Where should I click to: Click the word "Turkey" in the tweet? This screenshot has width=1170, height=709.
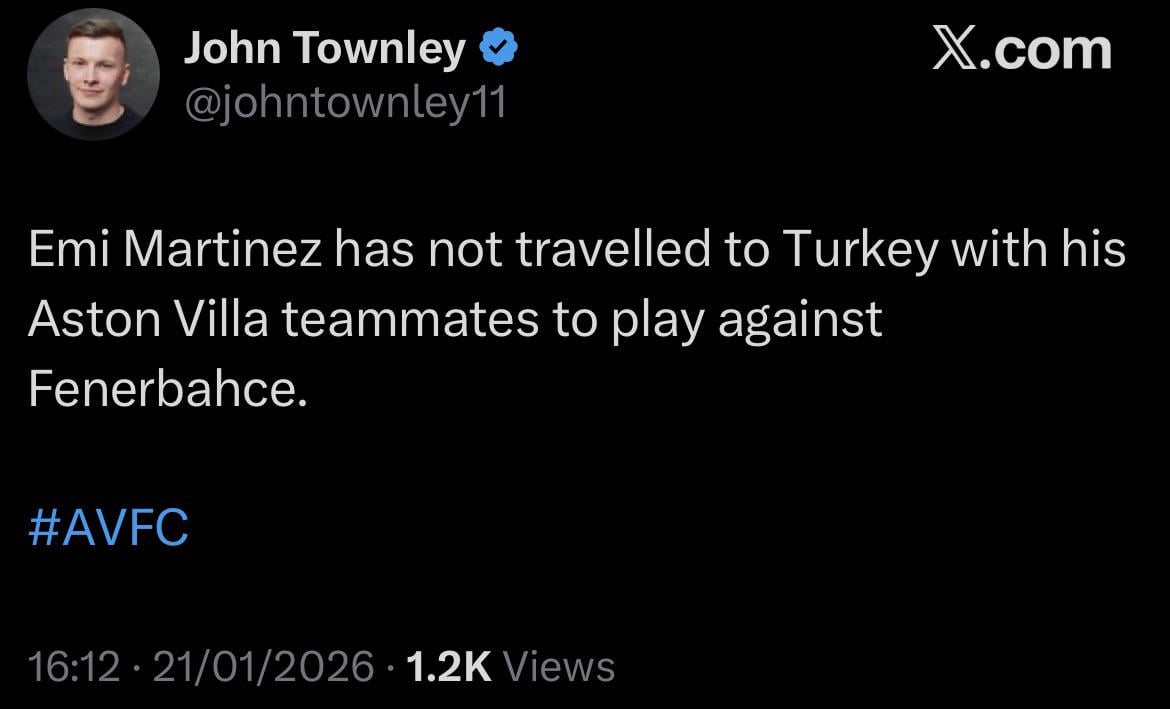pyautogui.click(x=859, y=251)
